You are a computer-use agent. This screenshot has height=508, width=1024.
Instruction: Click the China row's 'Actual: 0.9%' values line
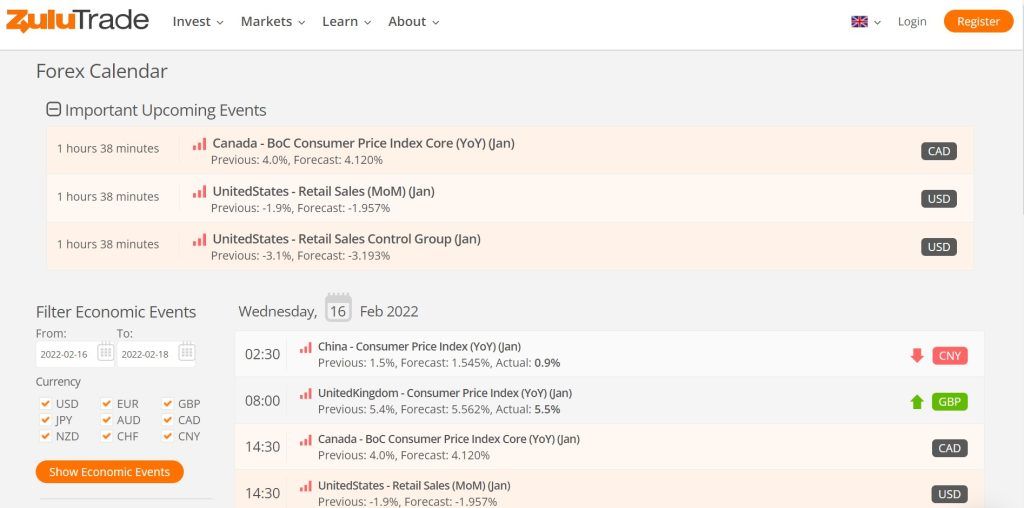[x=439, y=363]
